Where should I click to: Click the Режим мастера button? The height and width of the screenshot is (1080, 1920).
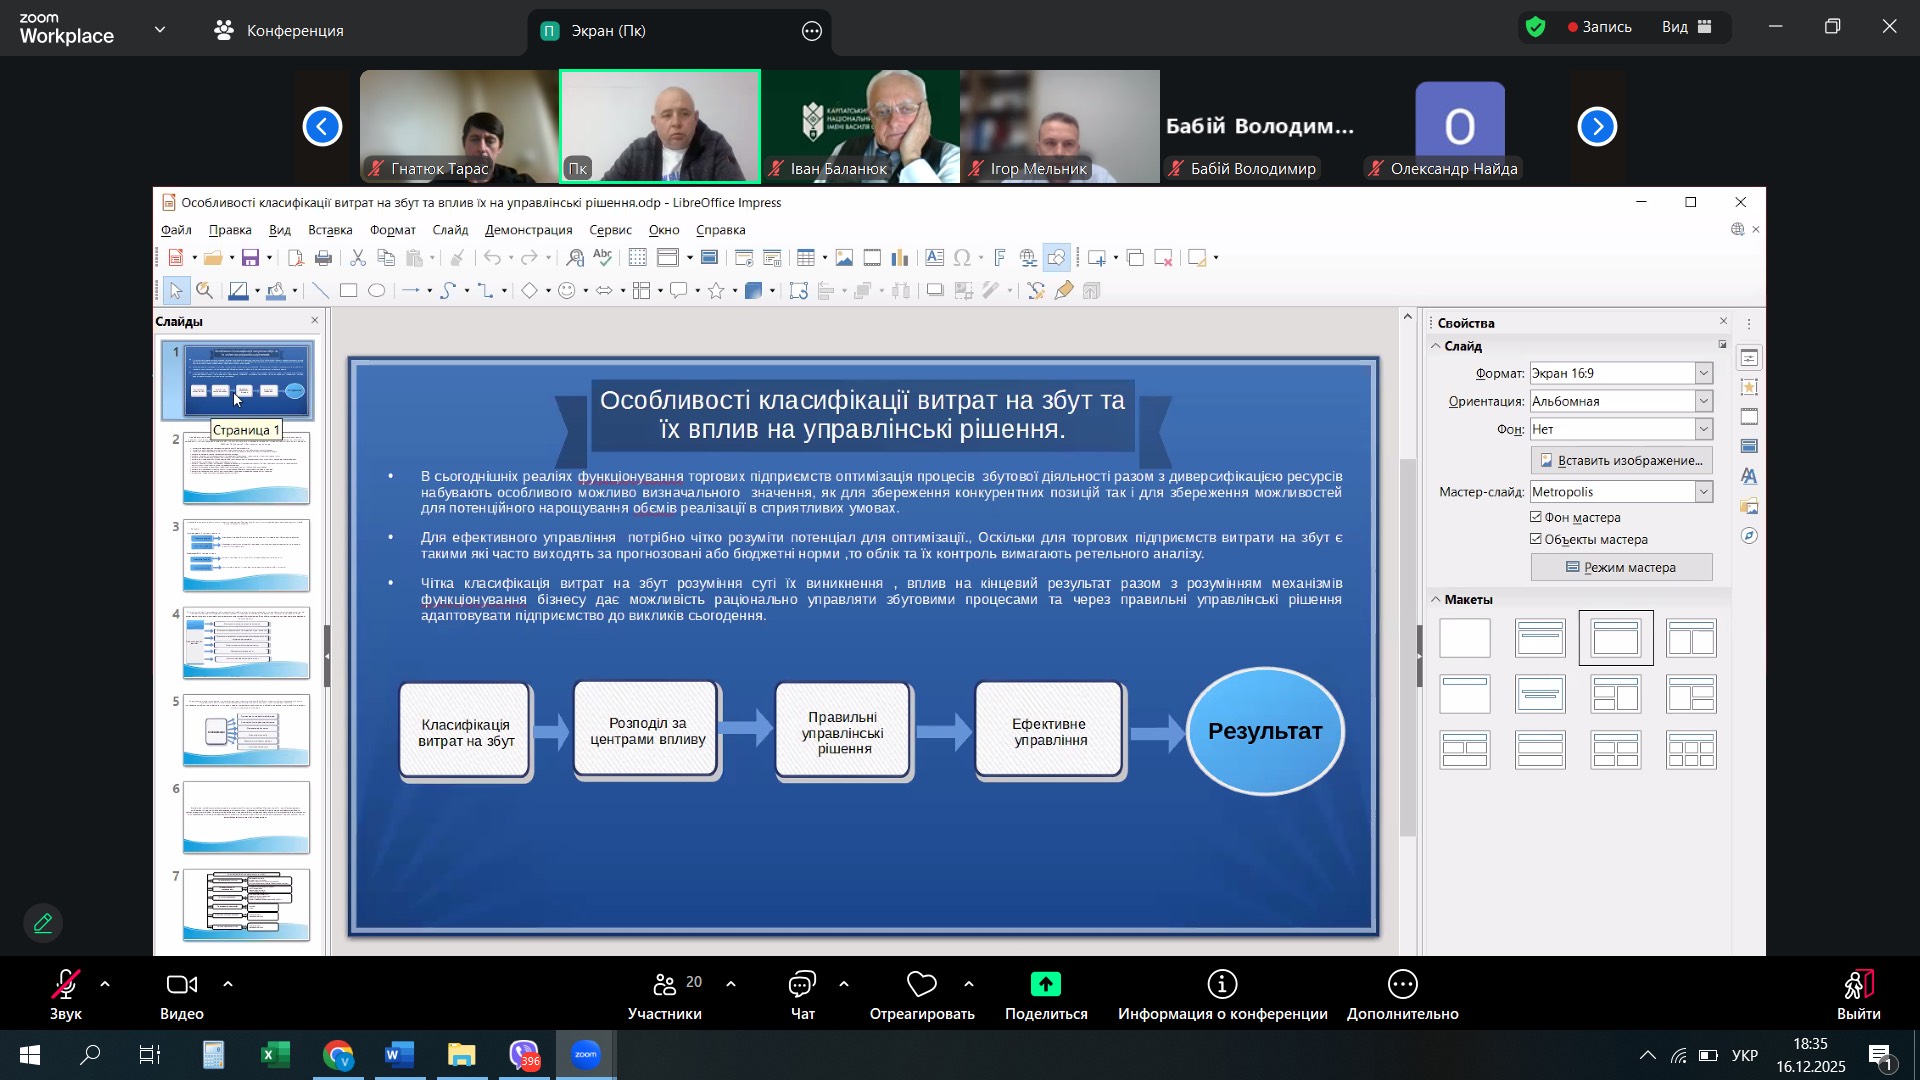(1621, 568)
